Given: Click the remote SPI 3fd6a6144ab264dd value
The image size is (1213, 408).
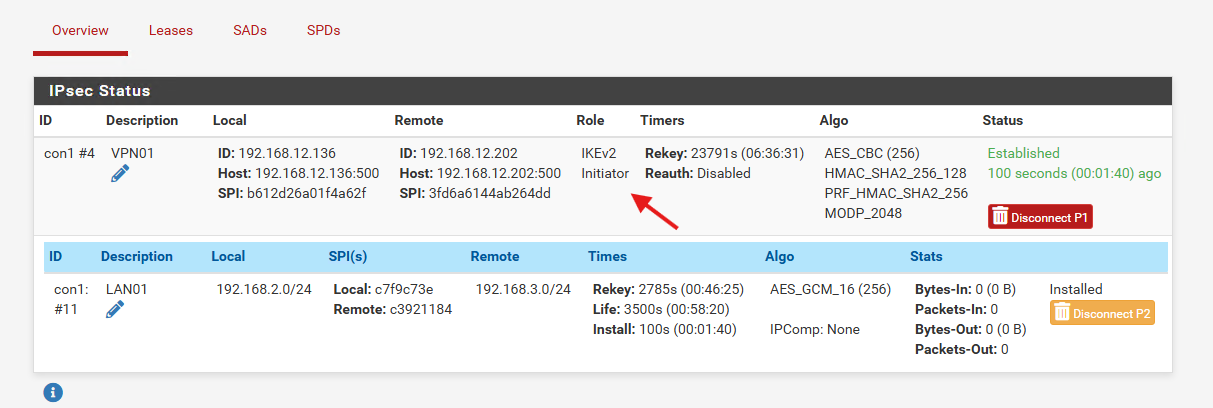Looking at the screenshot, I should pyautogui.click(x=490, y=193).
